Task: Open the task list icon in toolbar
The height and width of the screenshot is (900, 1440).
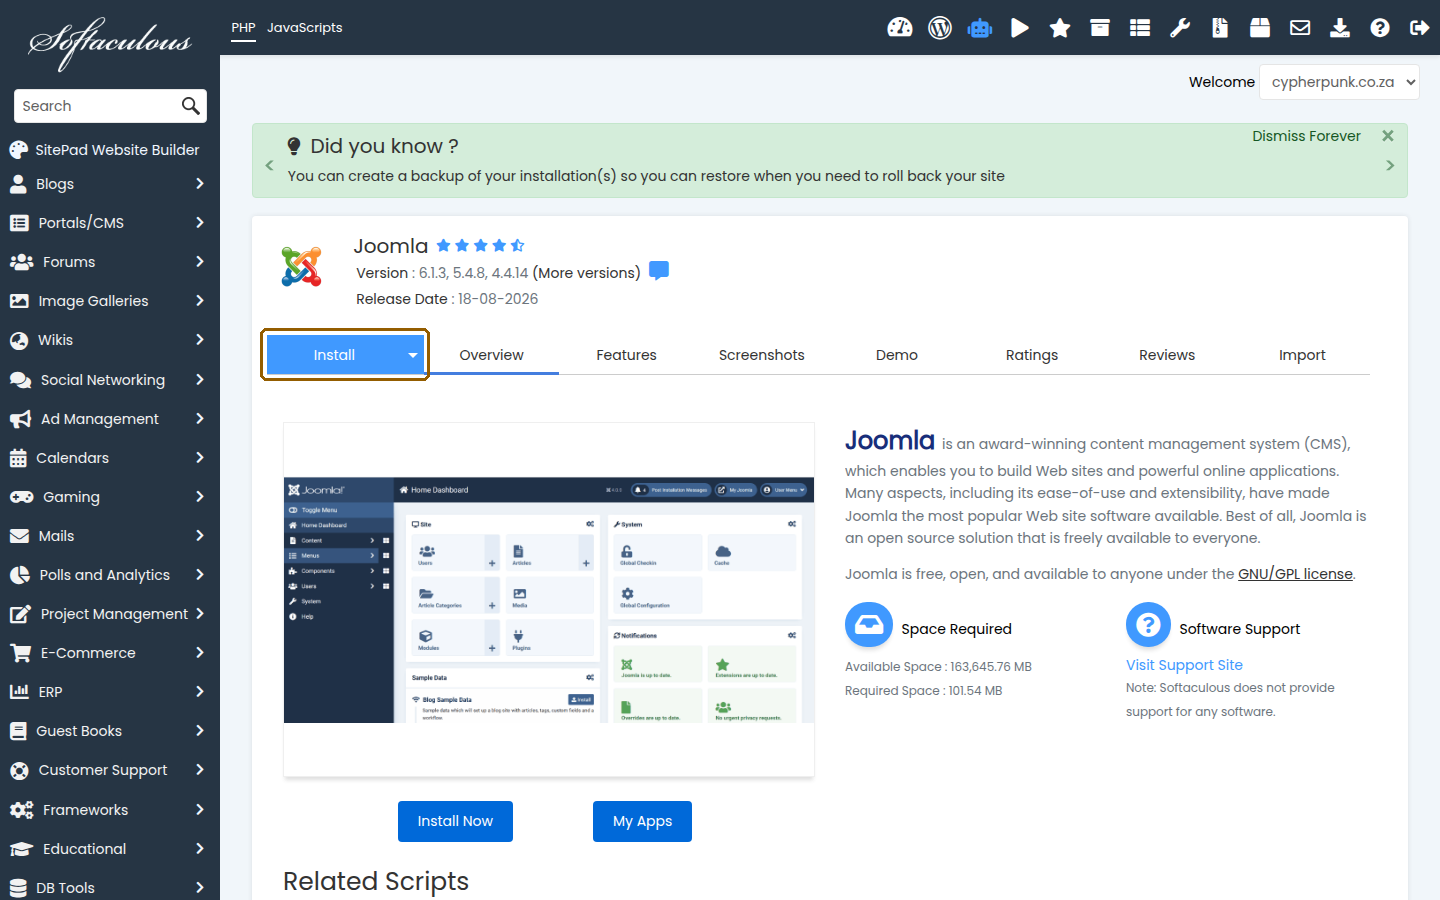Action: (1140, 28)
